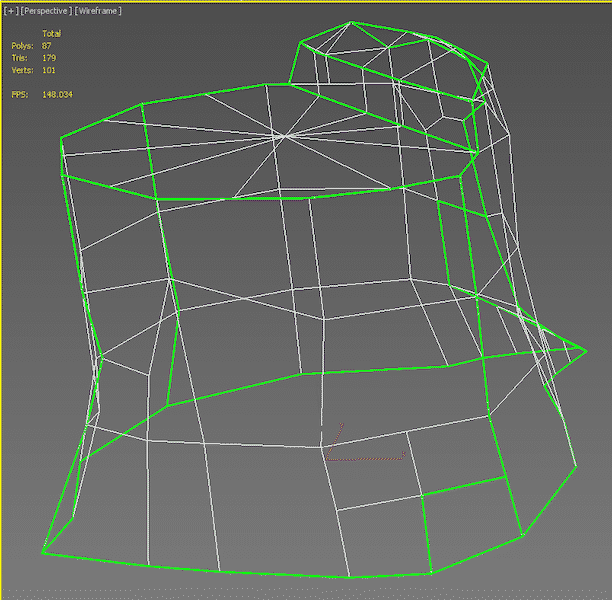The width and height of the screenshot is (612, 600).
Task: Select the bottom-left corner vertex of the mesh
Action: pyautogui.click(x=41, y=552)
